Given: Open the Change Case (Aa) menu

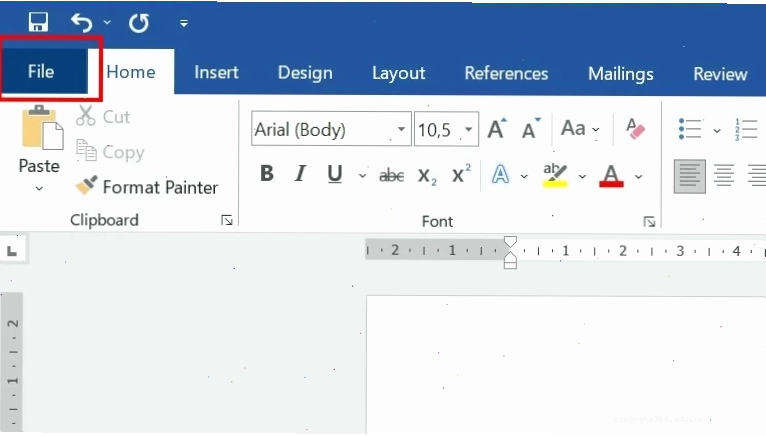Looking at the screenshot, I should (580, 129).
